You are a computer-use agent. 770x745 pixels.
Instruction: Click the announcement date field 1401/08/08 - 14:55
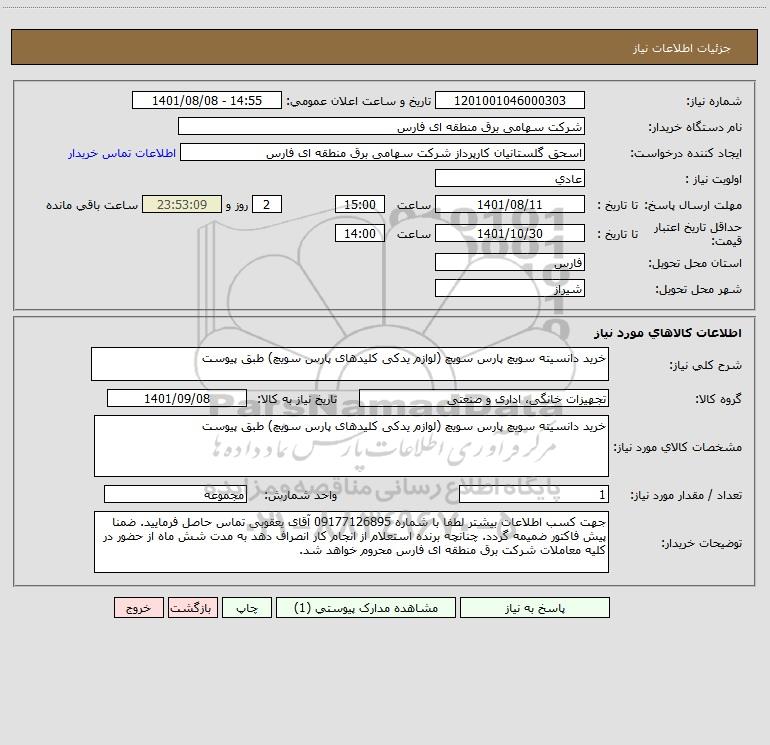coord(207,101)
